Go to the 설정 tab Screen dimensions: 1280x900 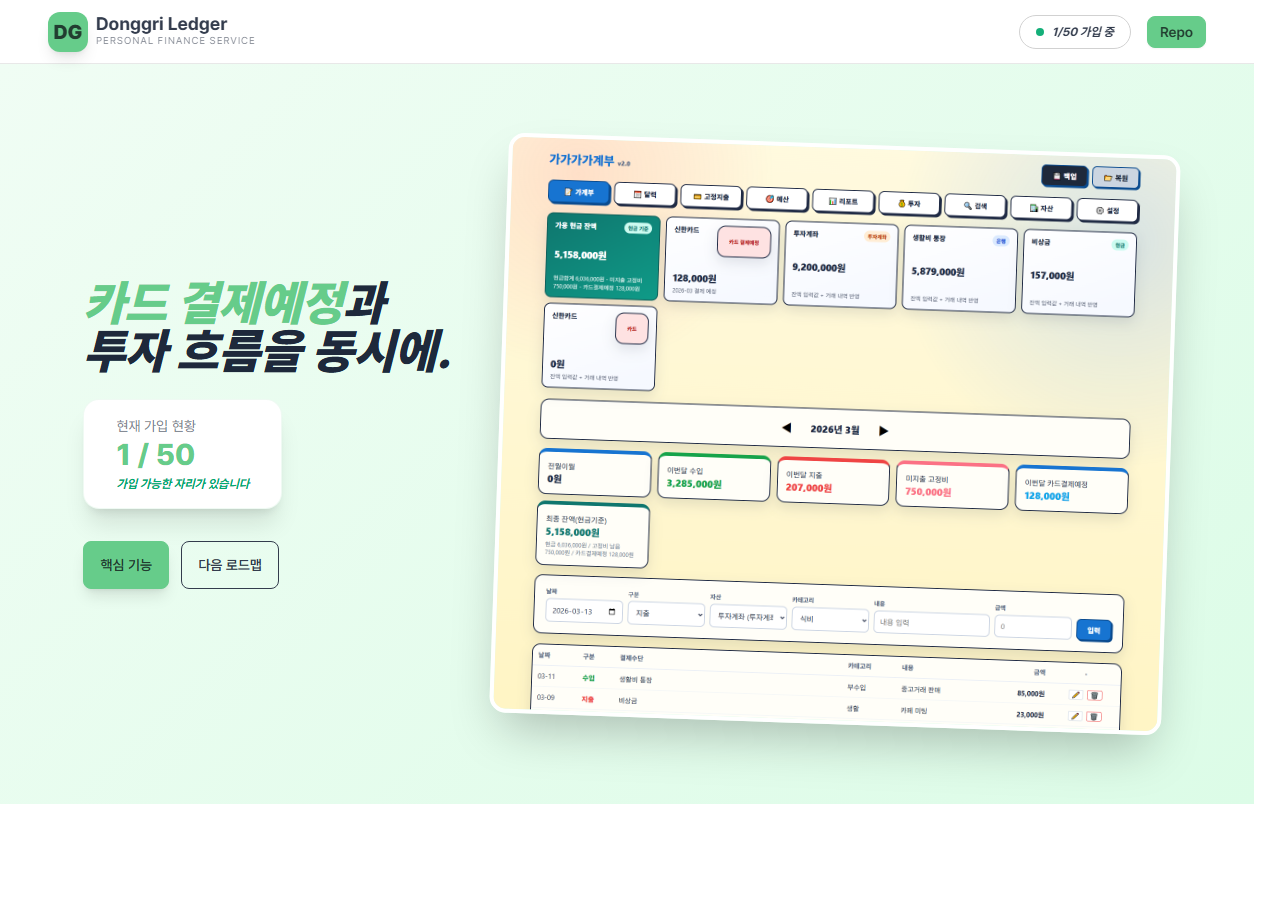[x=1107, y=210]
